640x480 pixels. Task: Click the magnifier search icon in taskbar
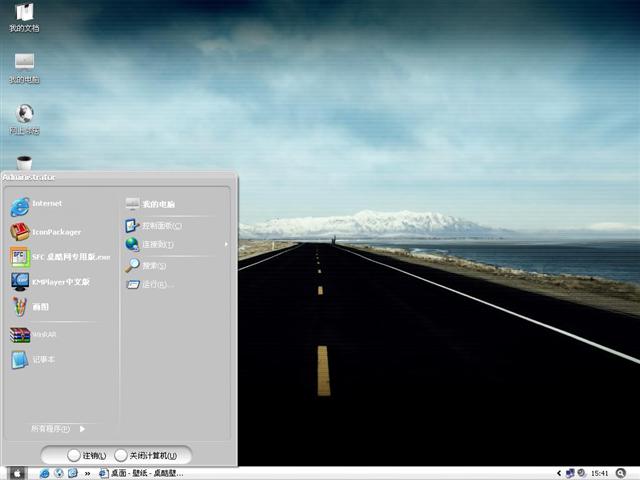621,473
